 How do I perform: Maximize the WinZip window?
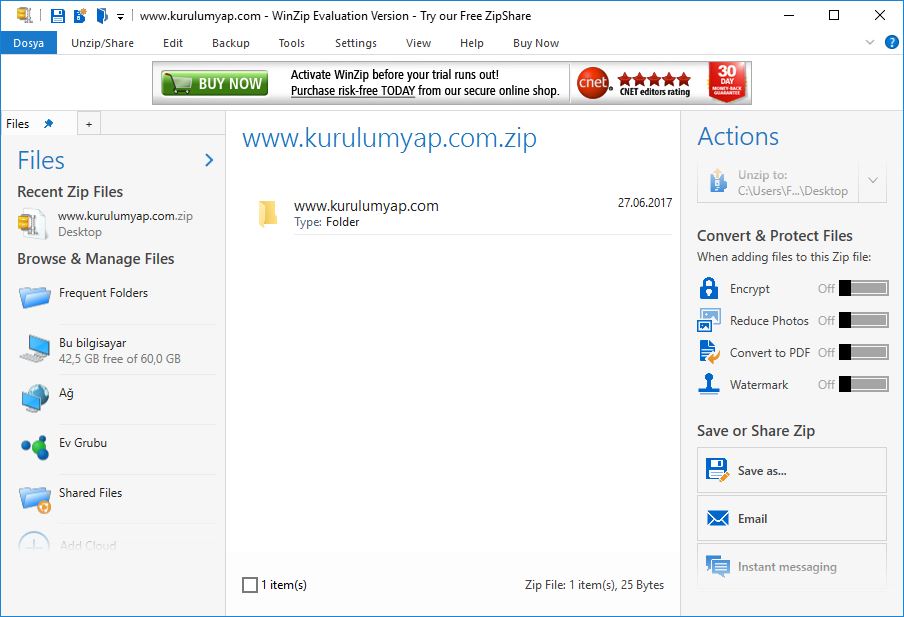tap(834, 16)
